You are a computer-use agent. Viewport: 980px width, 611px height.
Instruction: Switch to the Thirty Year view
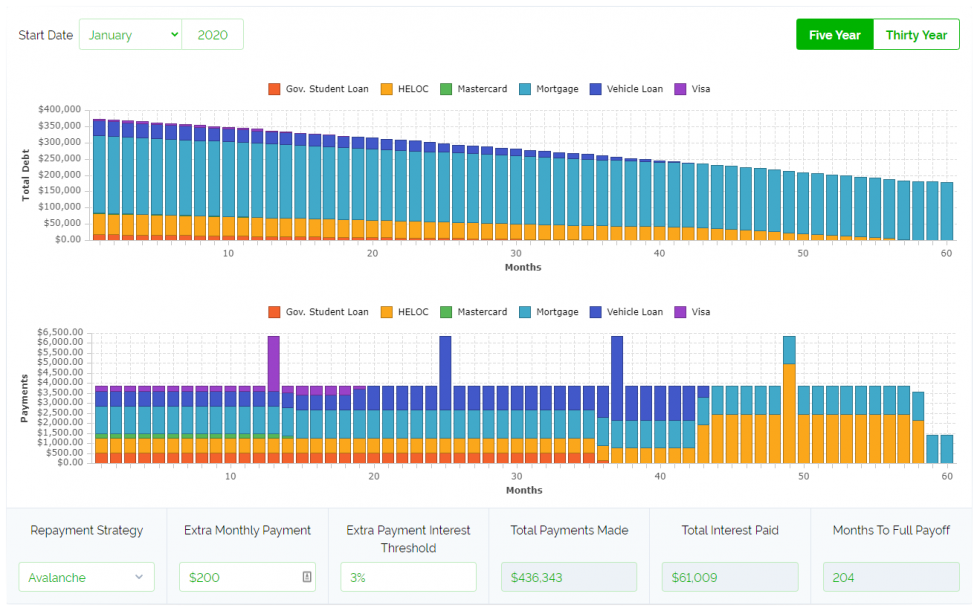click(x=916, y=35)
